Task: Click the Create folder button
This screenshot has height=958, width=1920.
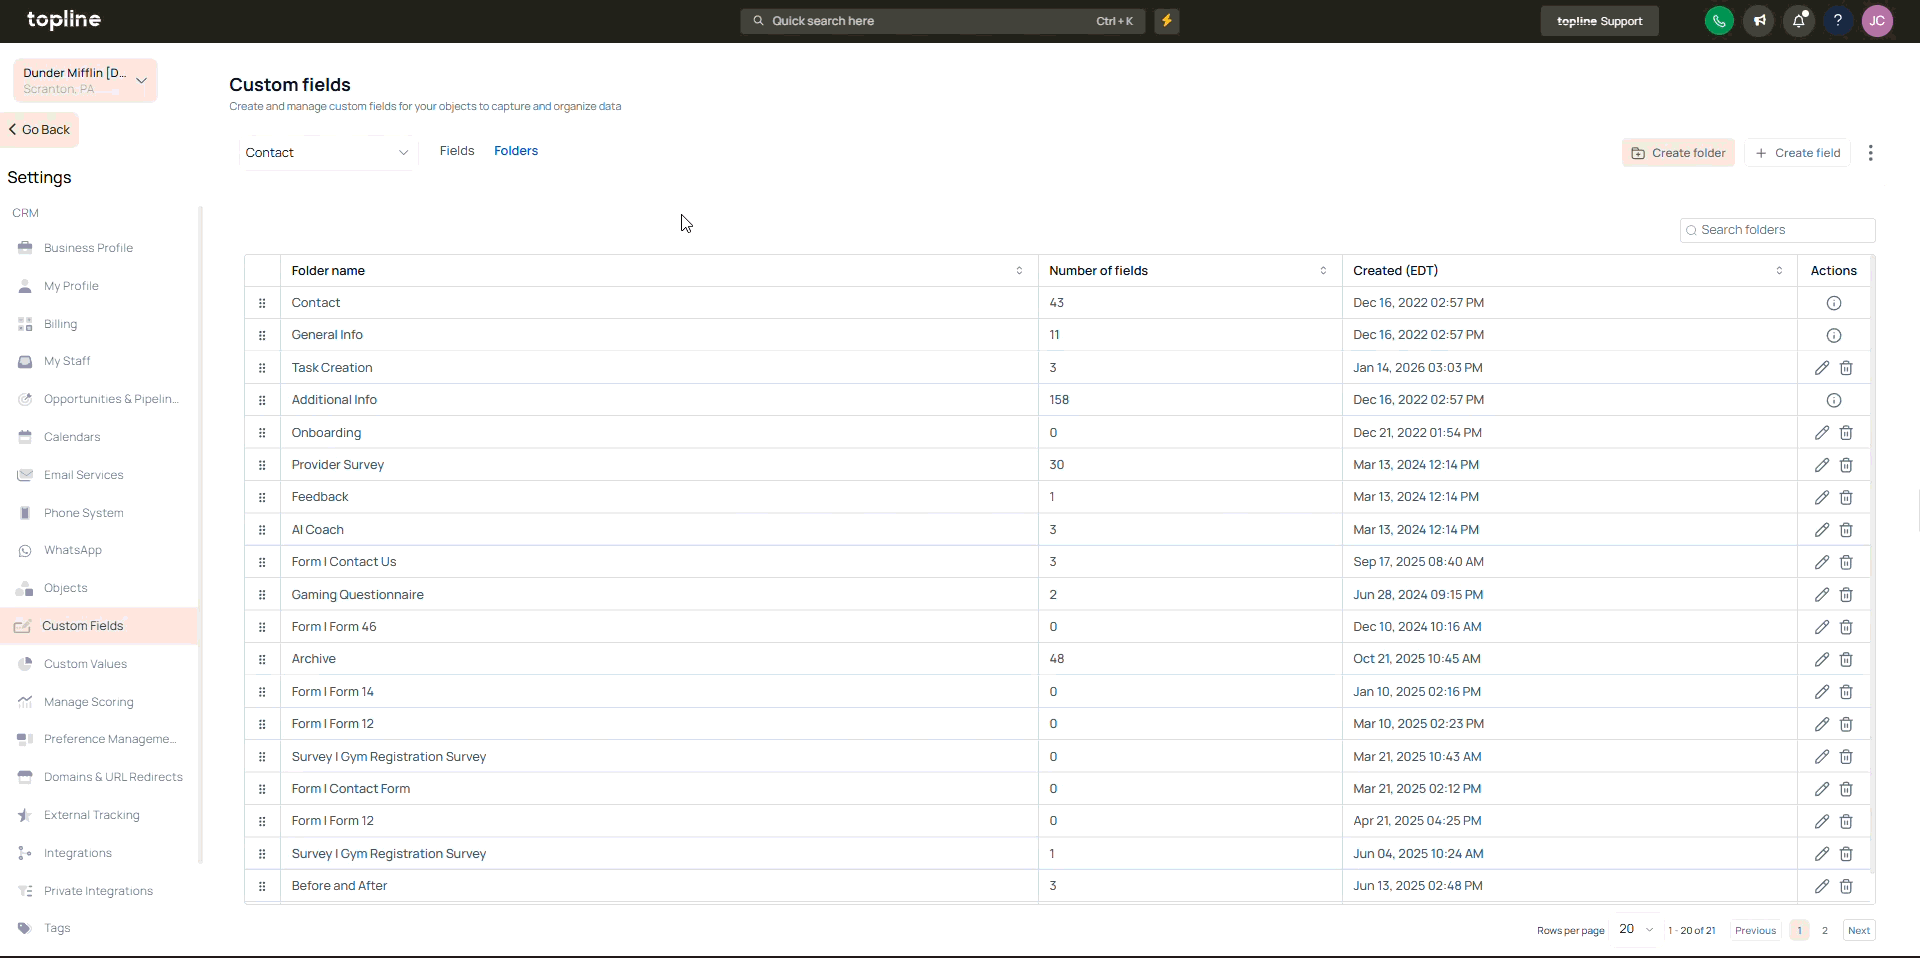Action: (x=1677, y=153)
